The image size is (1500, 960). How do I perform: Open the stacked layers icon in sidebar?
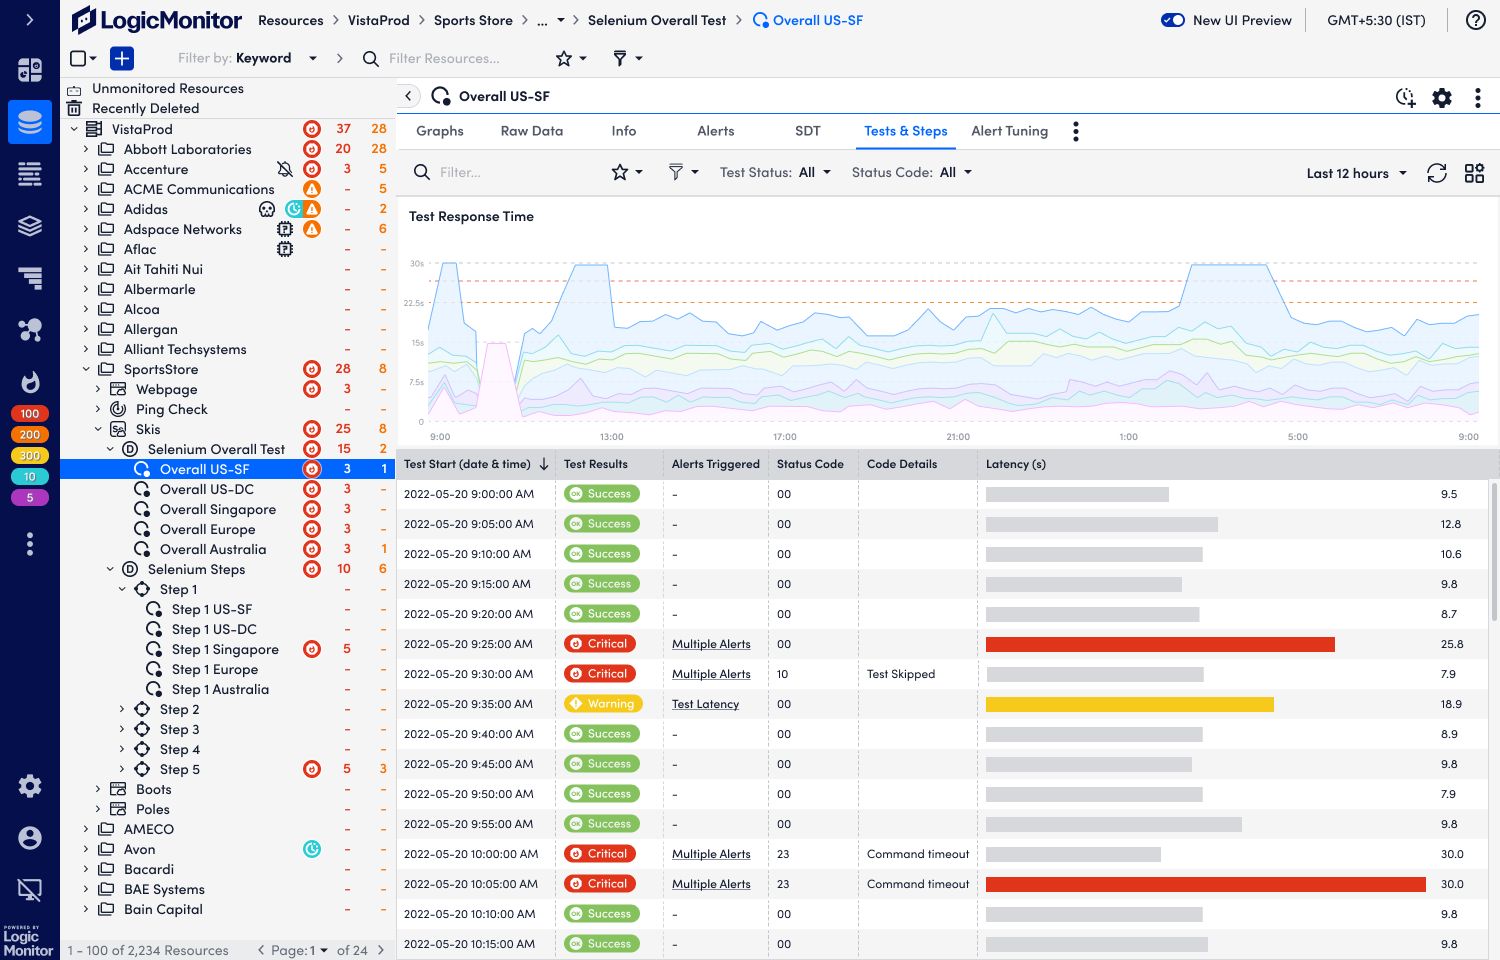click(30, 226)
